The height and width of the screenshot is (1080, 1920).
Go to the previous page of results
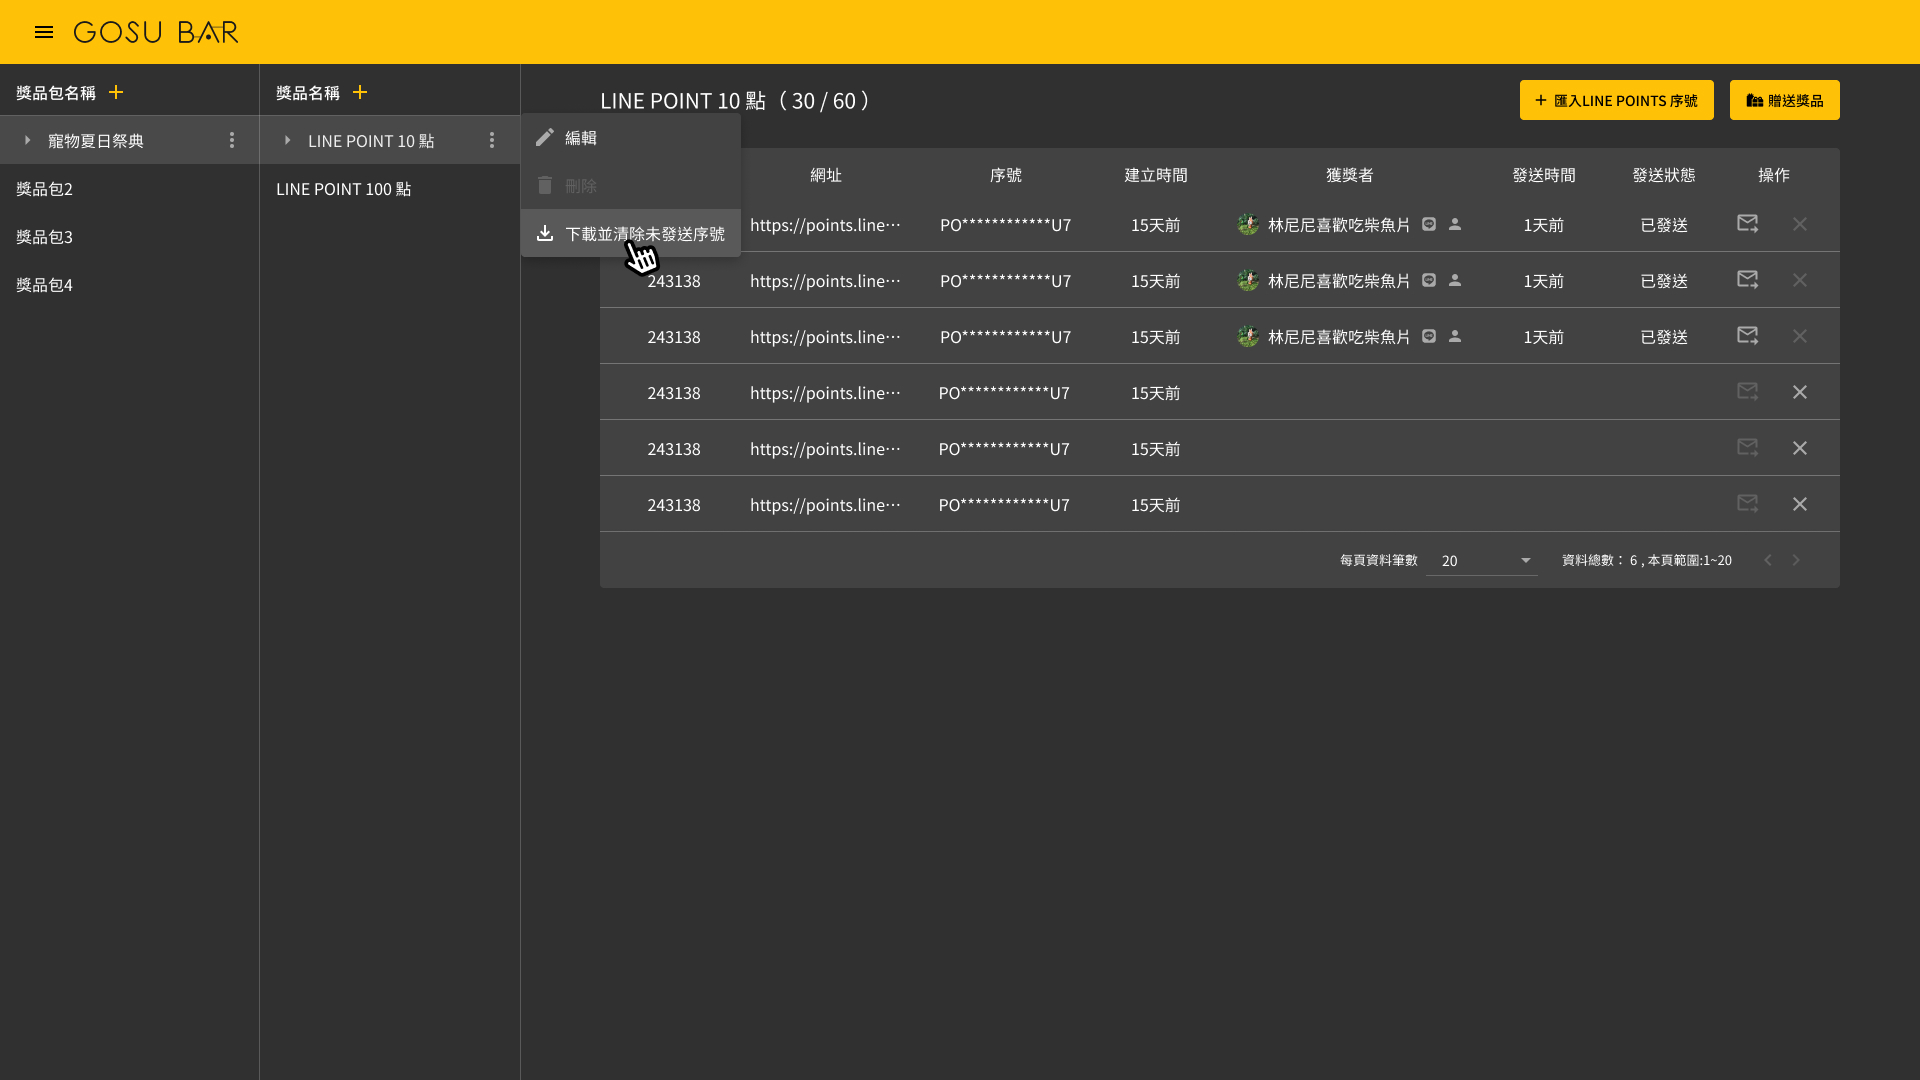(x=1768, y=560)
